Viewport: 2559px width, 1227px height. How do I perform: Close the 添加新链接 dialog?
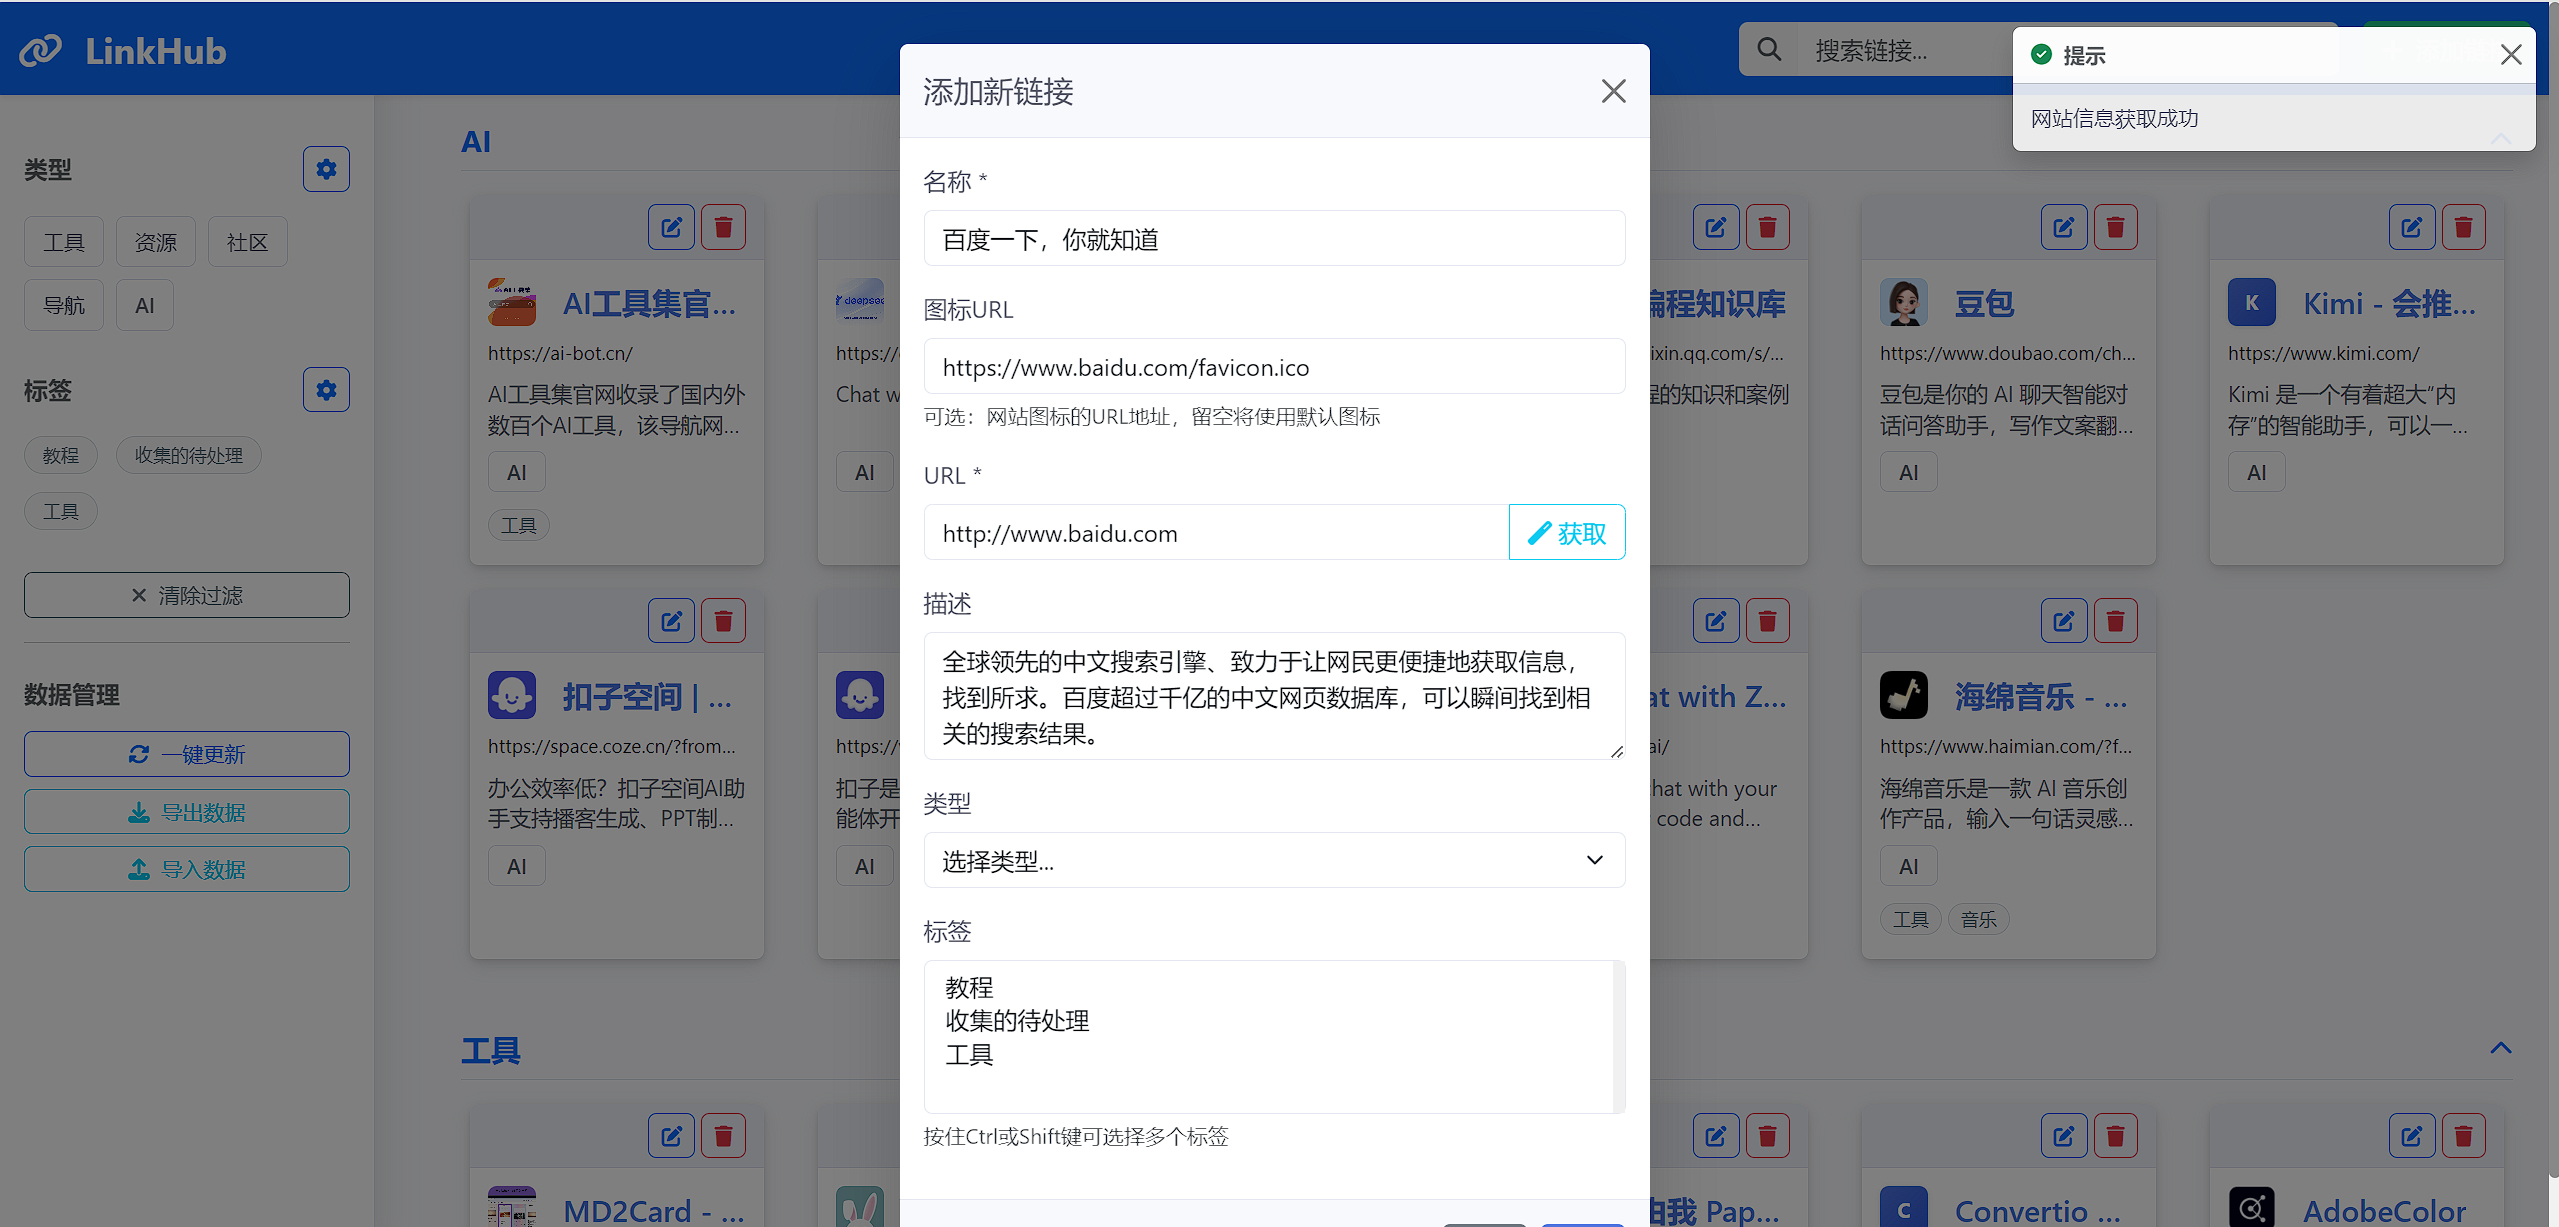pos(1613,91)
